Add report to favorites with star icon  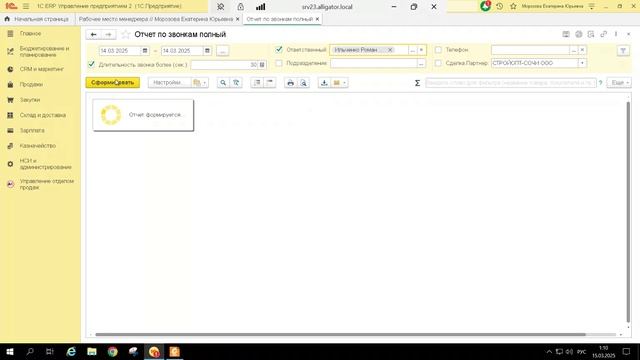click(126, 35)
